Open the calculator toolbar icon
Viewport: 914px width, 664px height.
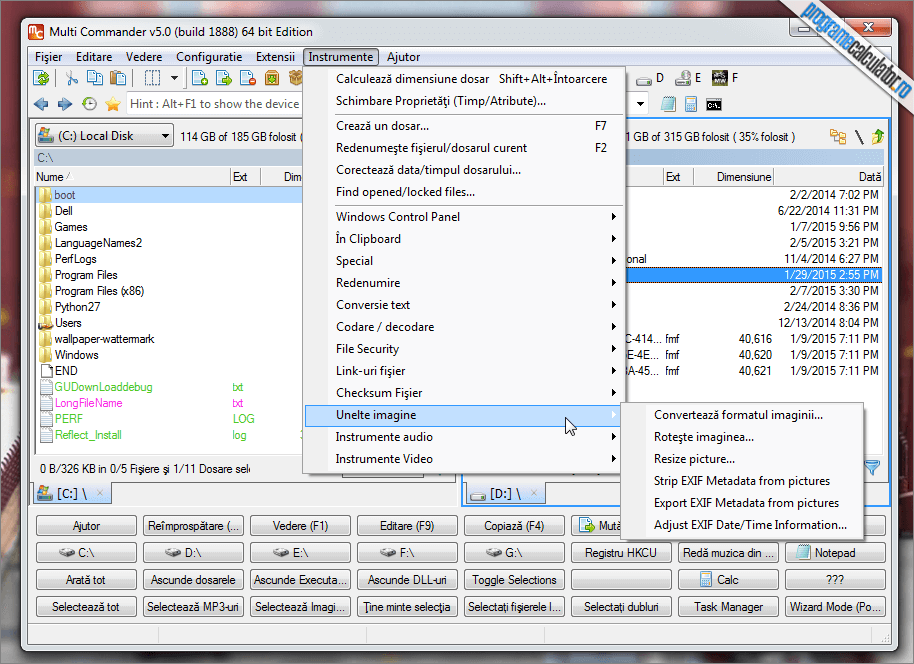691,104
